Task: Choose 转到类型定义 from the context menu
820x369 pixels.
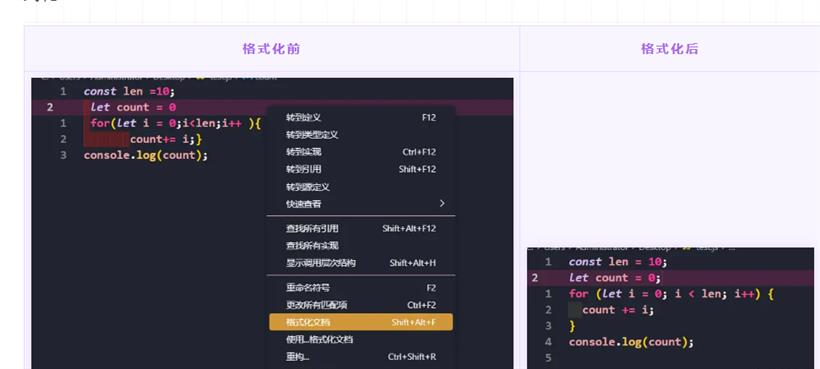Action: coord(361,135)
